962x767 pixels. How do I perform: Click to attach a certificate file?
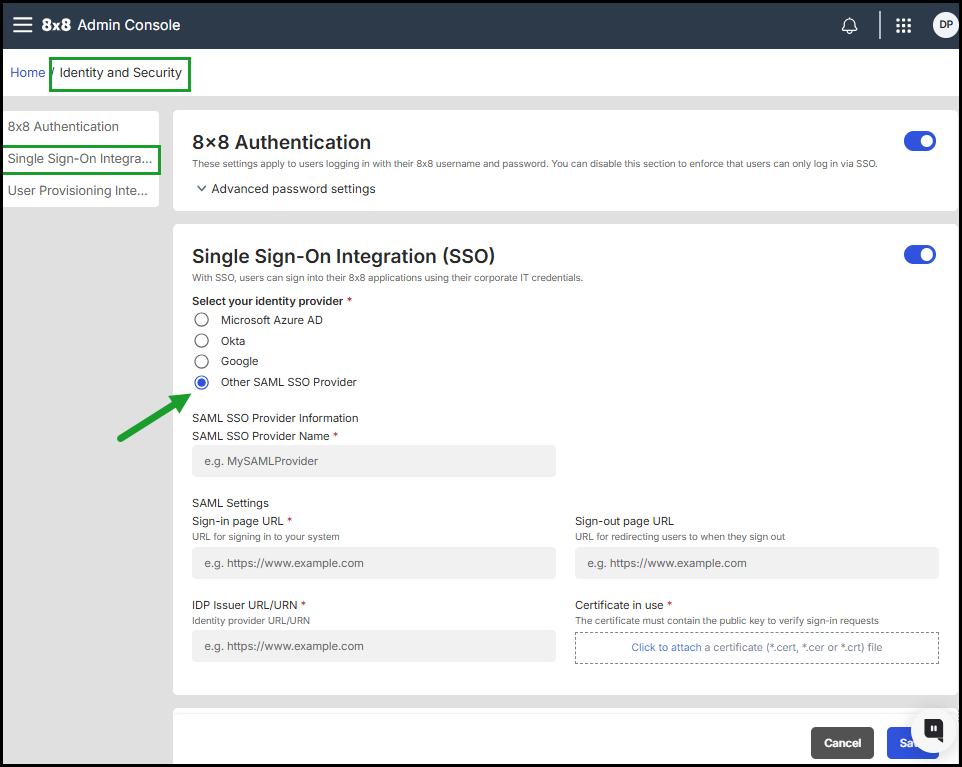pos(666,647)
